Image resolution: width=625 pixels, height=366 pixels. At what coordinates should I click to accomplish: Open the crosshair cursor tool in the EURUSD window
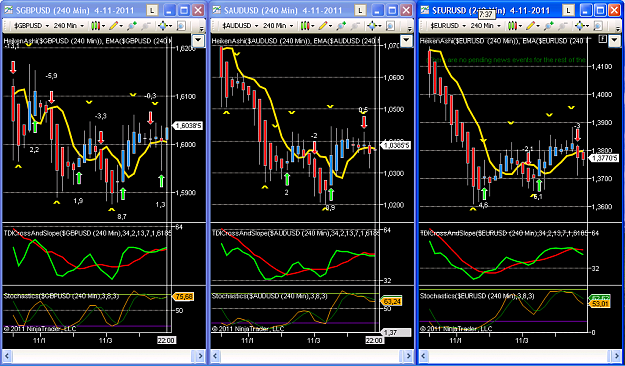581,26
